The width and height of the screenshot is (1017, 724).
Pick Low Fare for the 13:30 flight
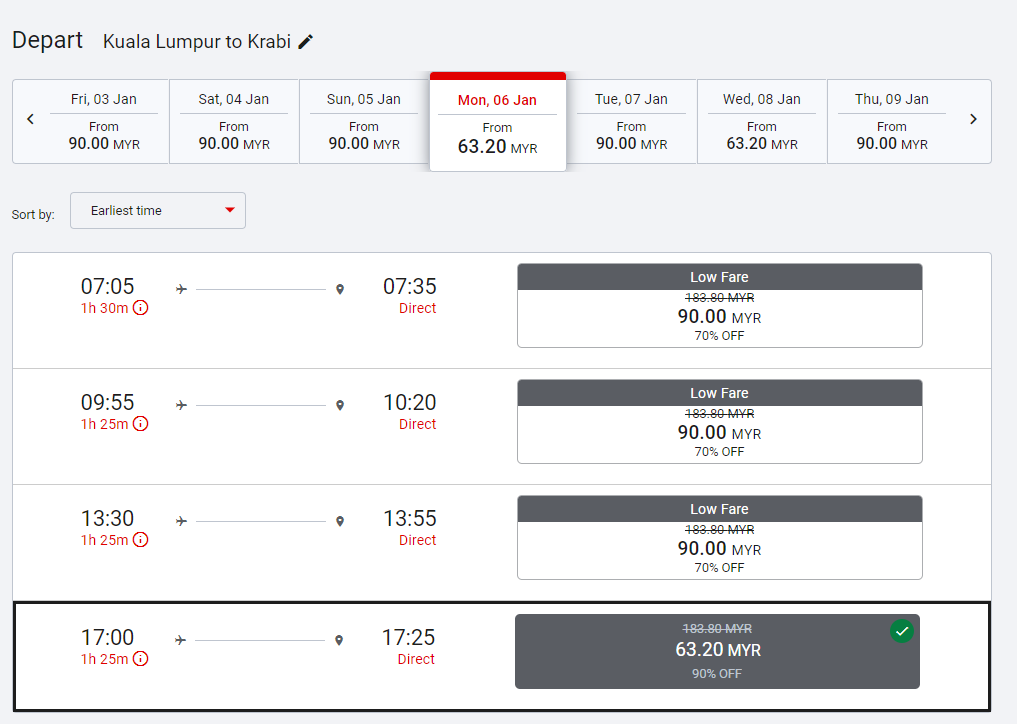[x=719, y=538]
